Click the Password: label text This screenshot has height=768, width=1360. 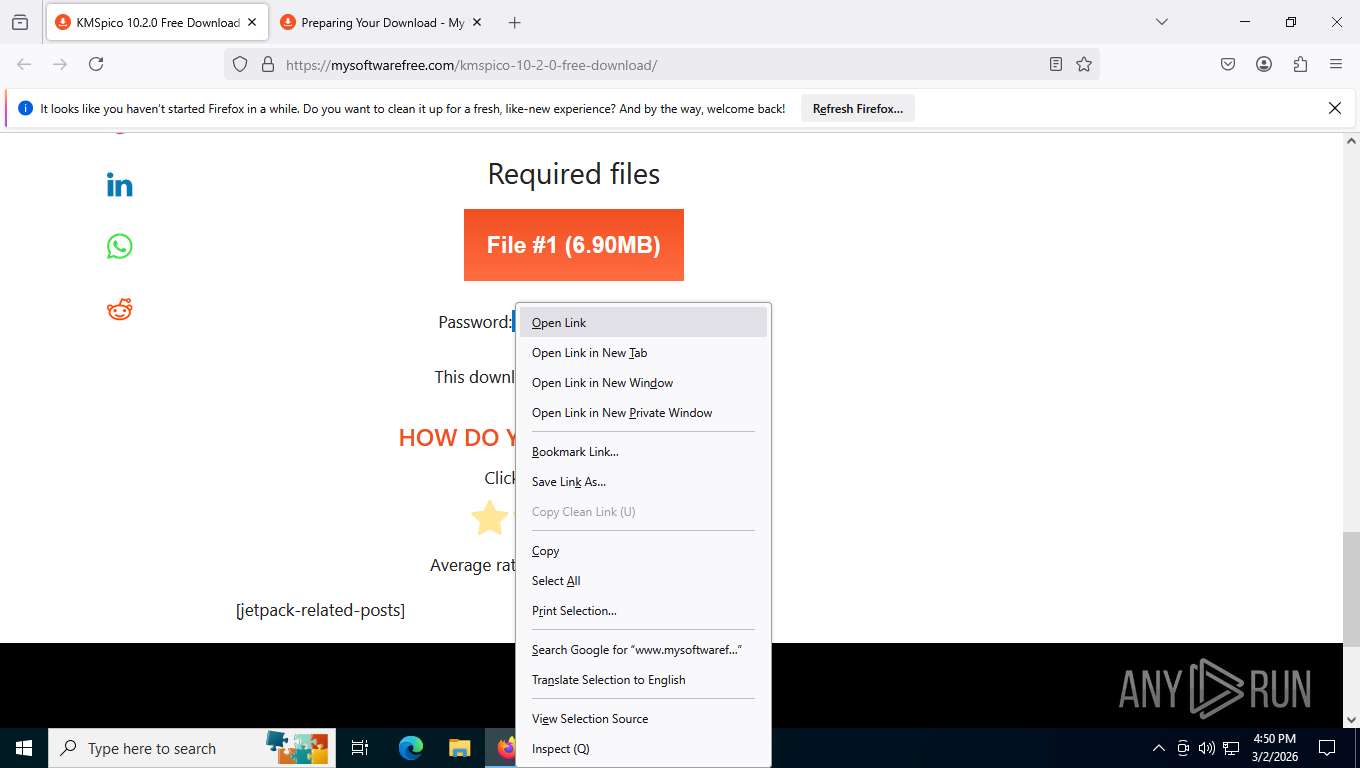tap(475, 322)
